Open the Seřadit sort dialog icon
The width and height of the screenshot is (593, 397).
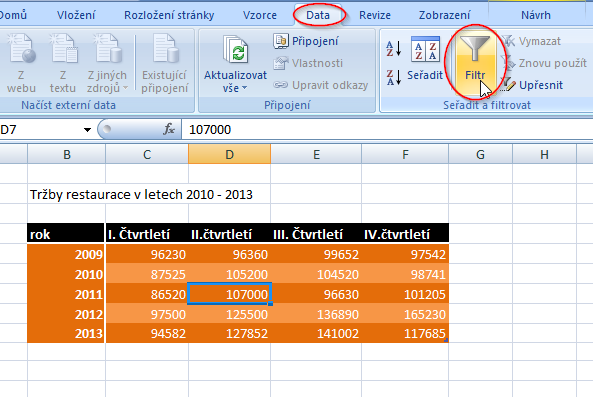point(425,49)
